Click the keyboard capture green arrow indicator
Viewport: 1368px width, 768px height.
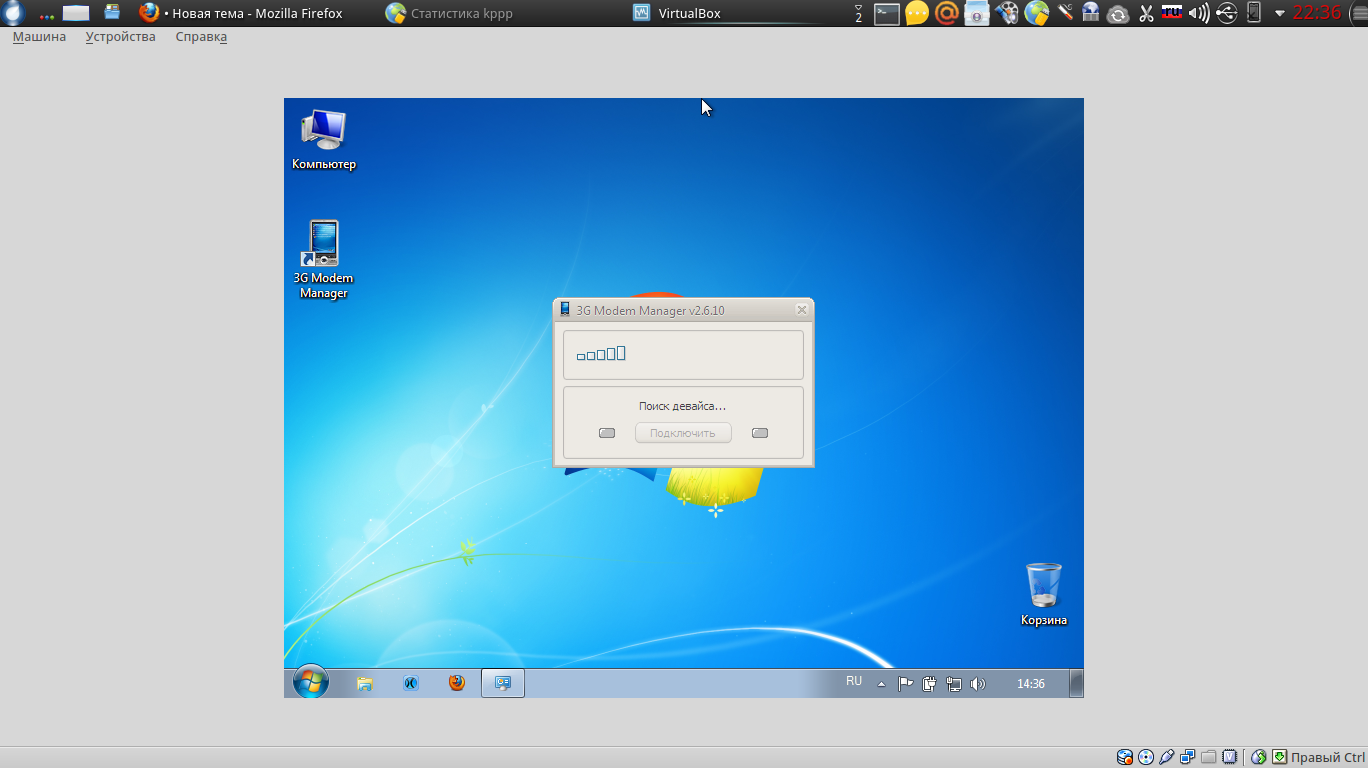click(1280, 757)
